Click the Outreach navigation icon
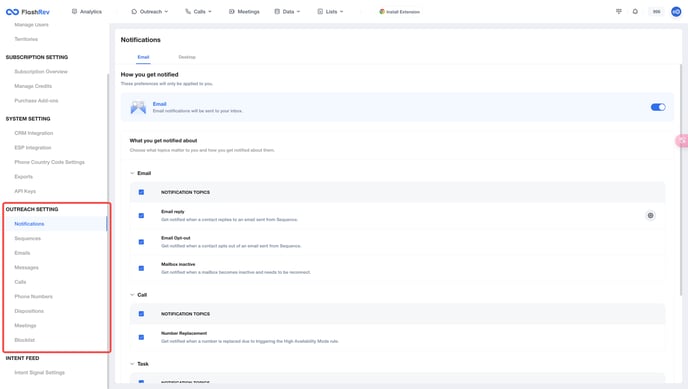The height and width of the screenshot is (389, 688). point(134,11)
